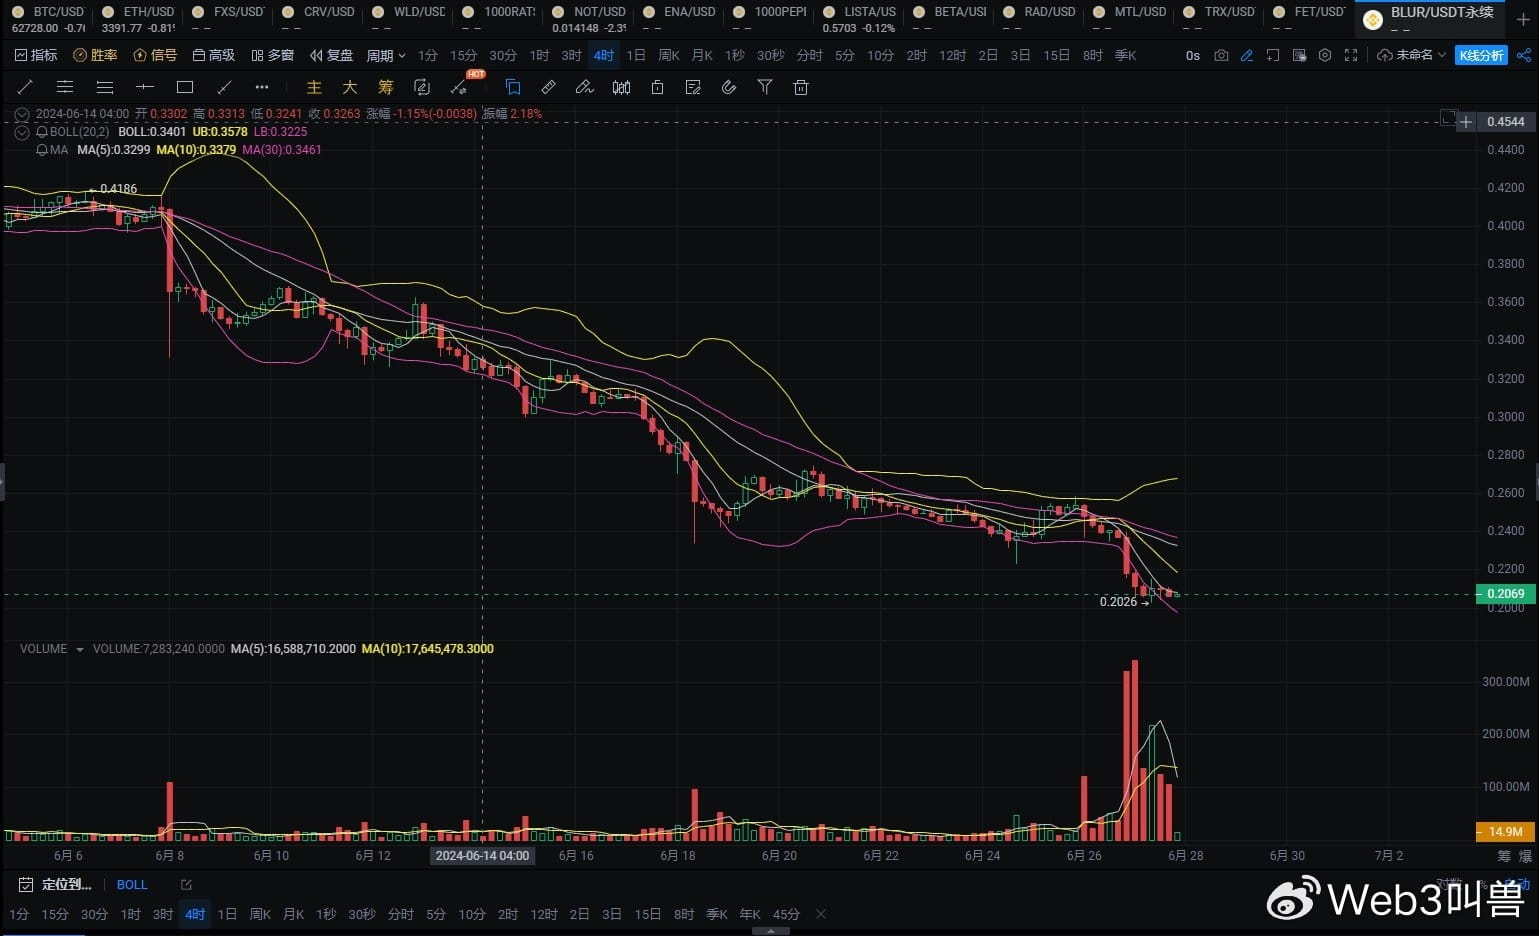Expand the VOLUME indicator dropdown arrow
This screenshot has height=936, width=1539.
tap(80, 649)
